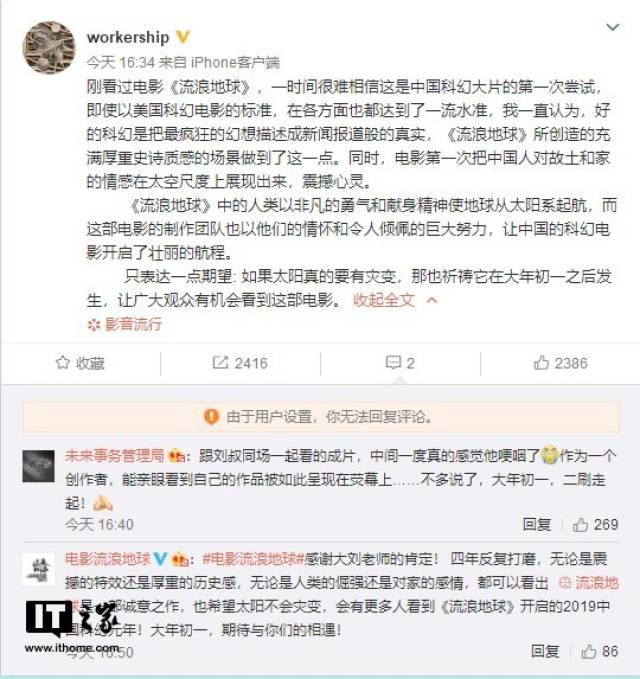Favorite the post with the 收藏 star
640x679 pixels.
click(80, 363)
